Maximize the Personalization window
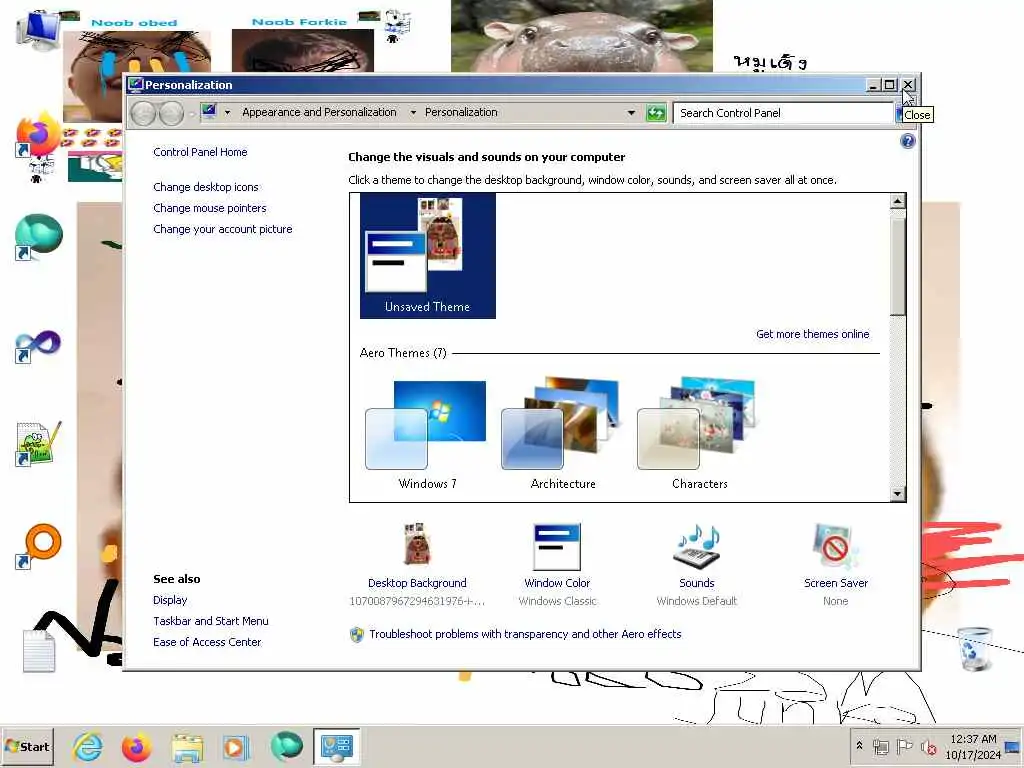Screen dimensions: 1024x768 [x=889, y=85]
